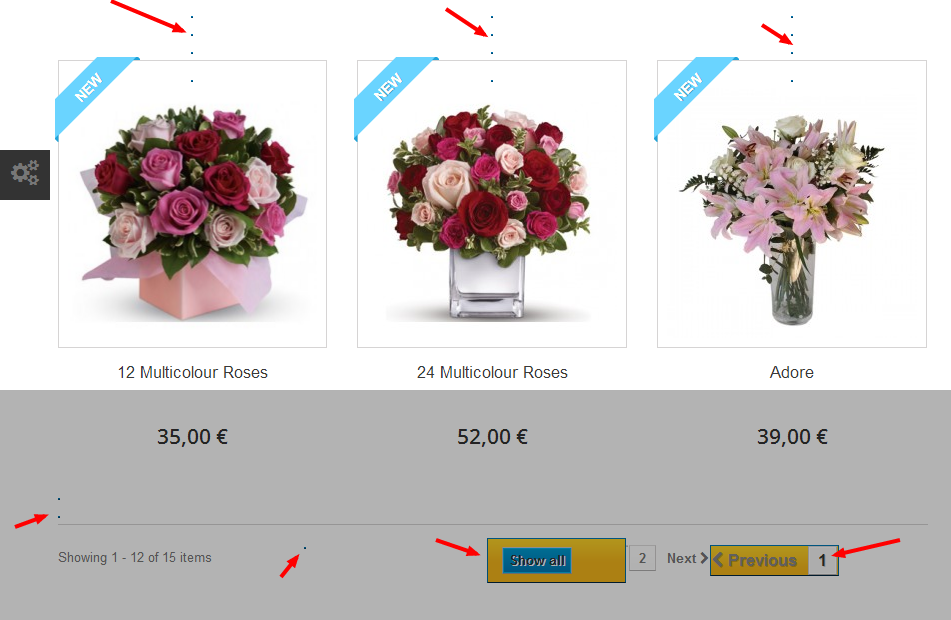Click the Showing 1 - 12 of 15 items text
951x620 pixels.
135,558
